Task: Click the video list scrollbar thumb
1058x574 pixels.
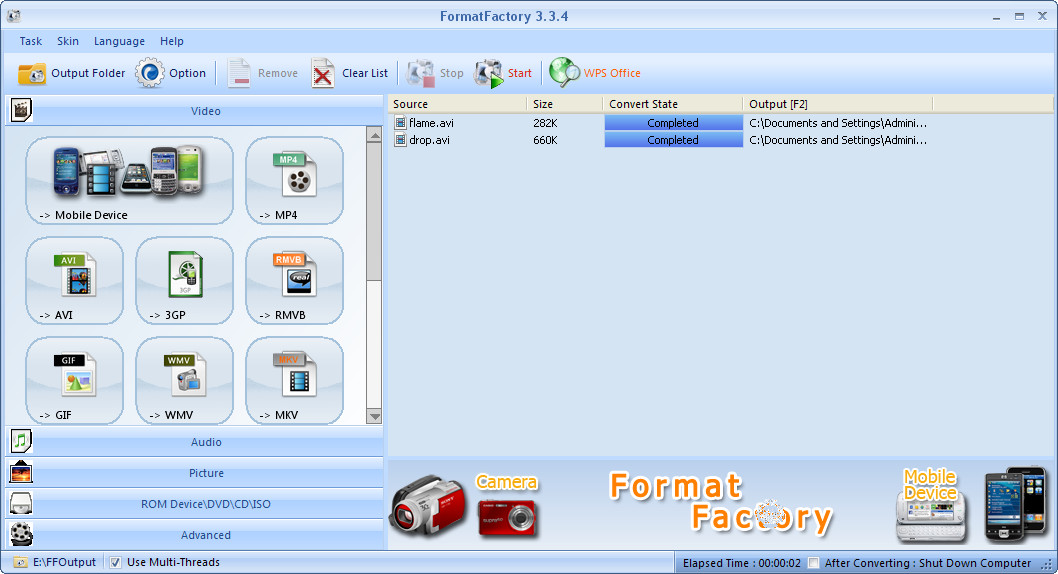Action: click(x=374, y=211)
